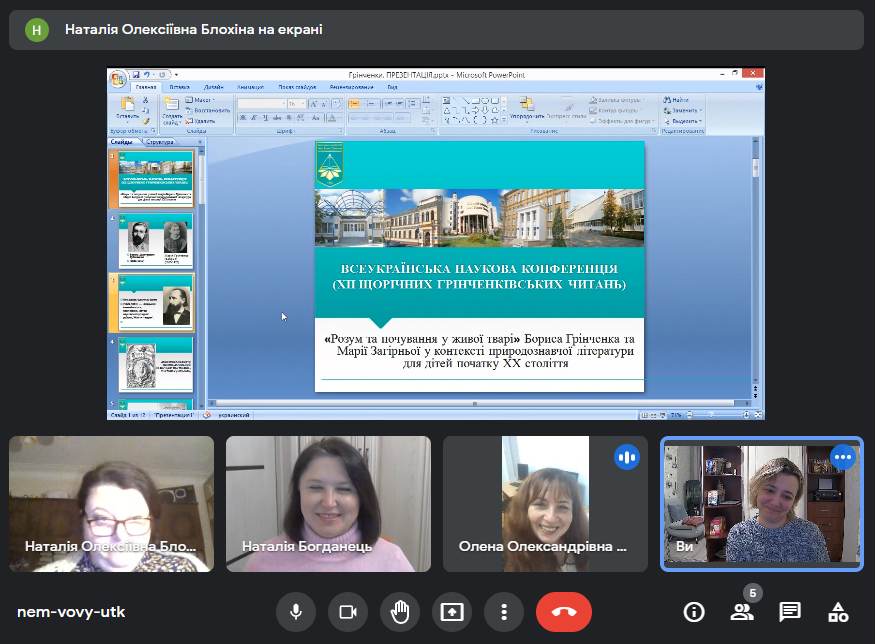875x644 pixels.
Task: Open the chat panel
Action: click(790, 612)
